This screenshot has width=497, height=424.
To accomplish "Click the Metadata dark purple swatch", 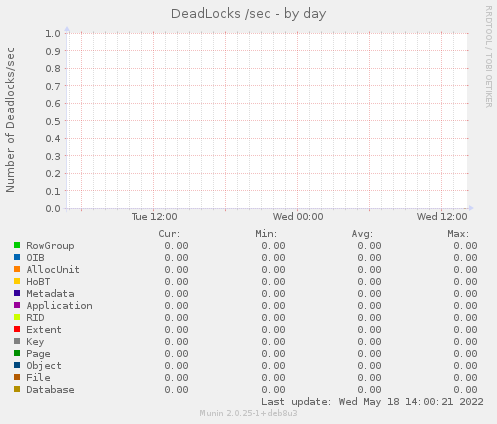I will tap(17, 293).
